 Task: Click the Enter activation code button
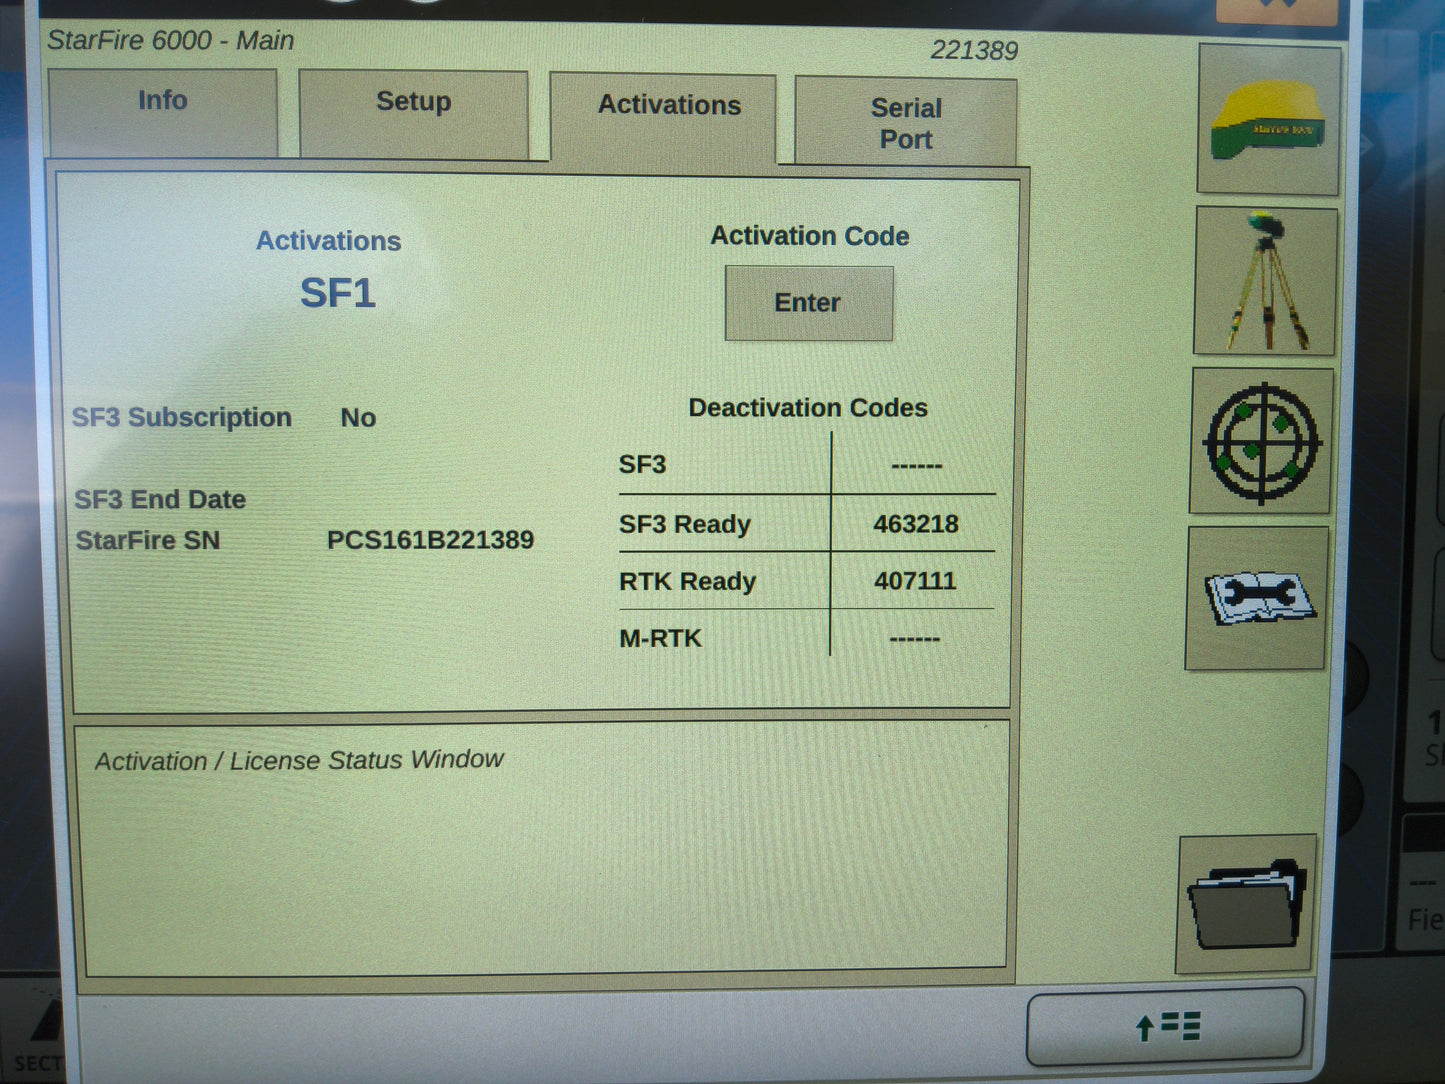coord(808,303)
